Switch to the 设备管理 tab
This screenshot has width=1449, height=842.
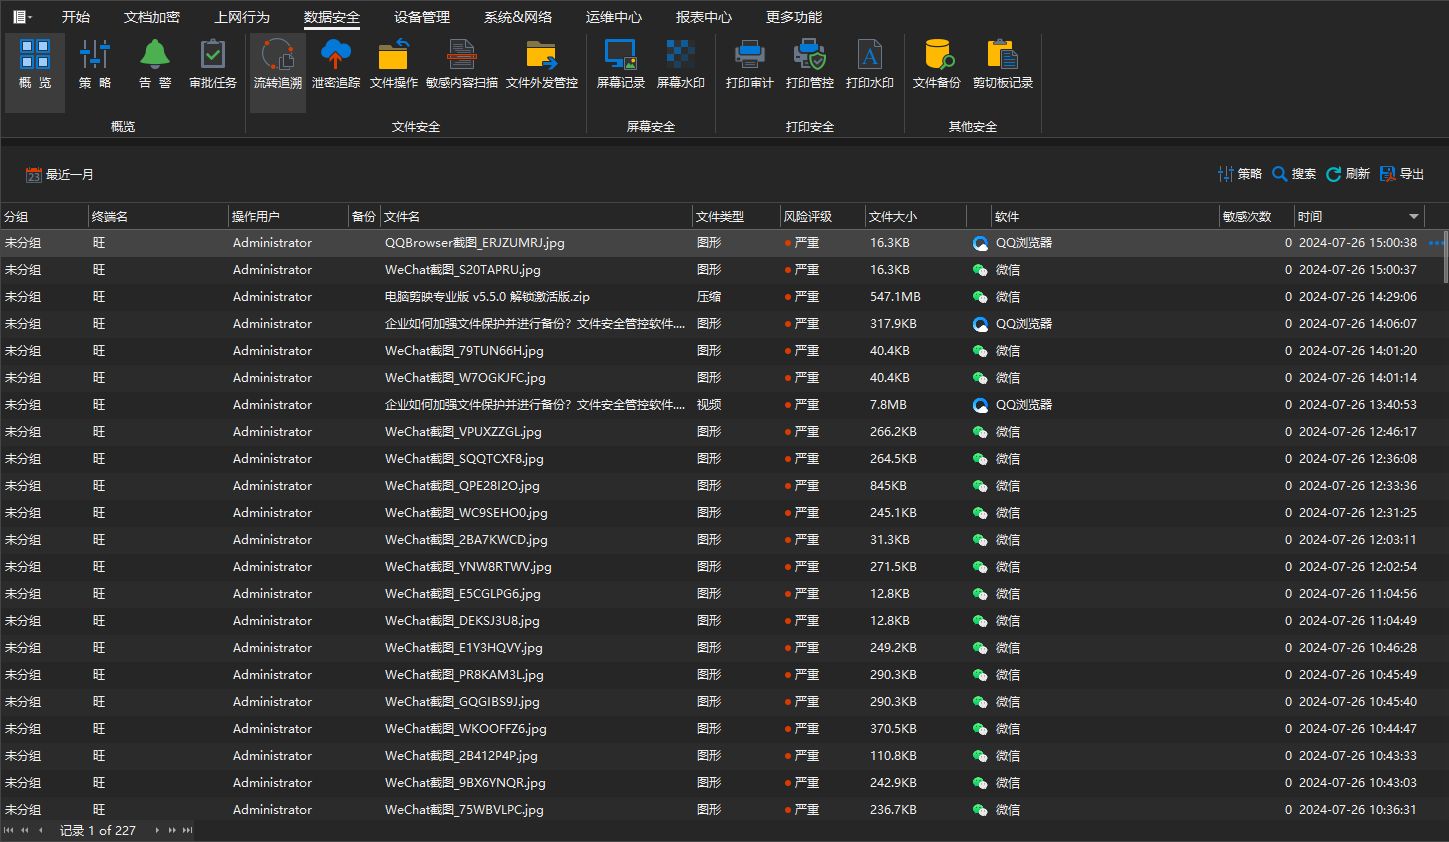(x=422, y=17)
